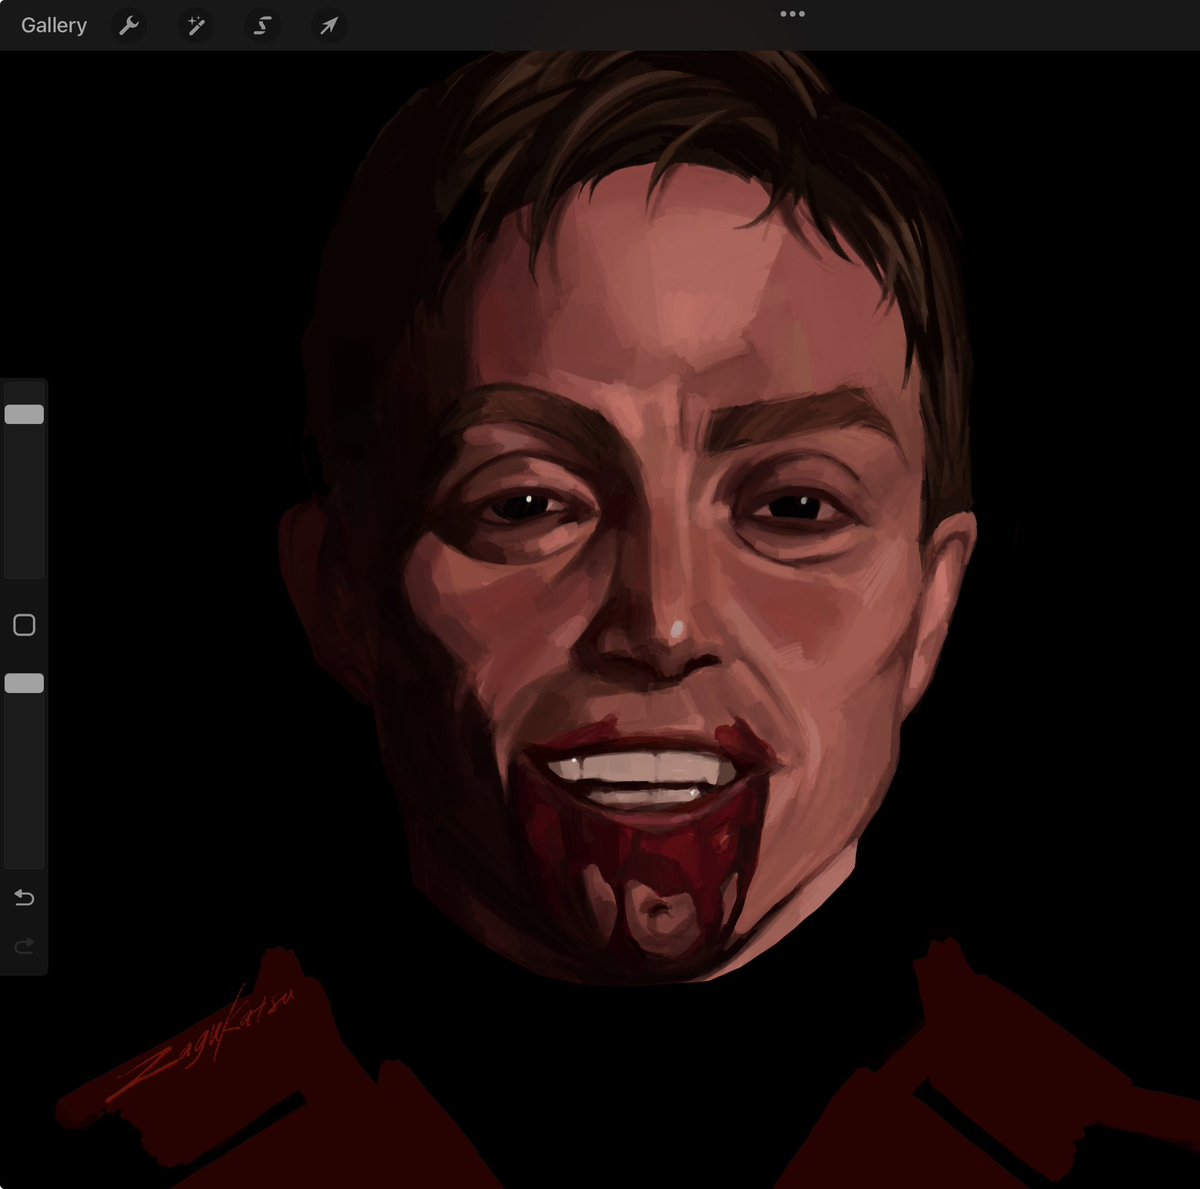Activate the Transform arrow tool
This screenshot has height=1189, width=1200.
(x=328, y=26)
